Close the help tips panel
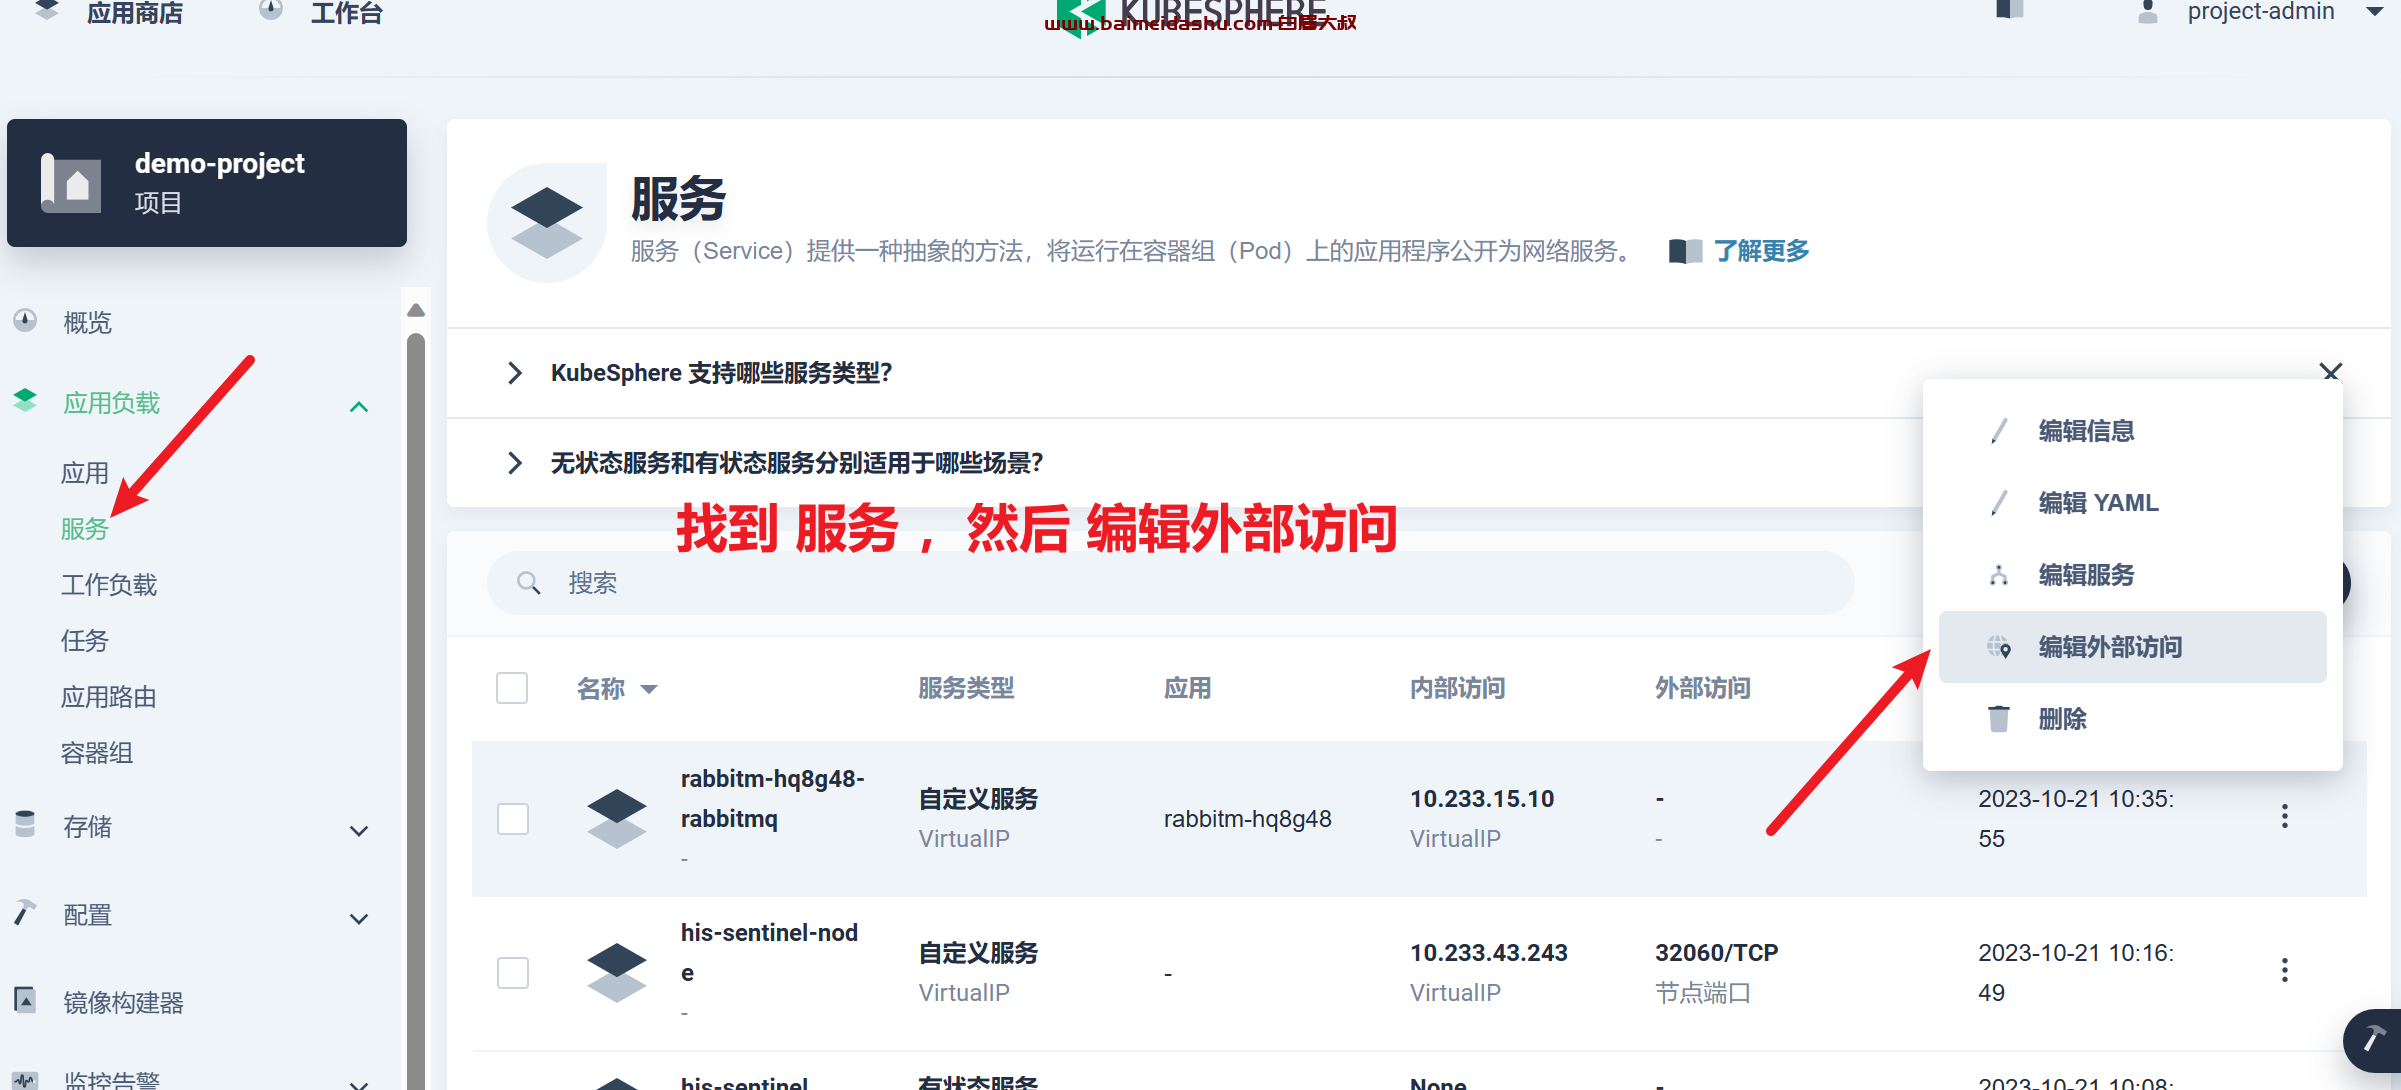Viewport: 2401px width, 1090px height. pos(2331,372)
